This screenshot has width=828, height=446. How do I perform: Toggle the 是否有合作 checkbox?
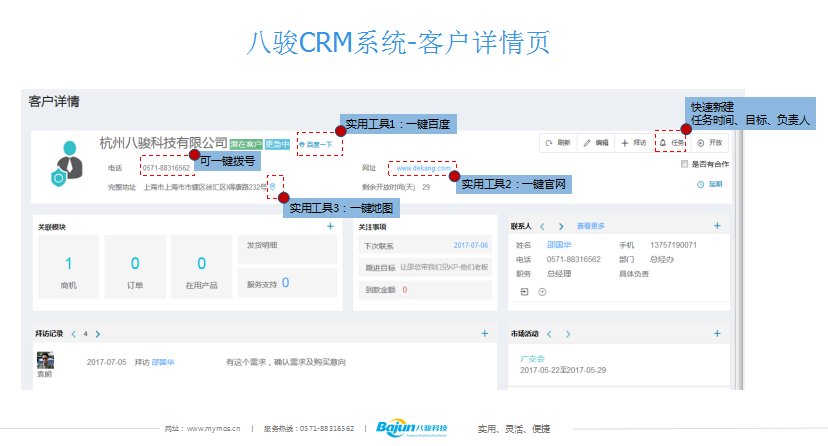point(684,164)
